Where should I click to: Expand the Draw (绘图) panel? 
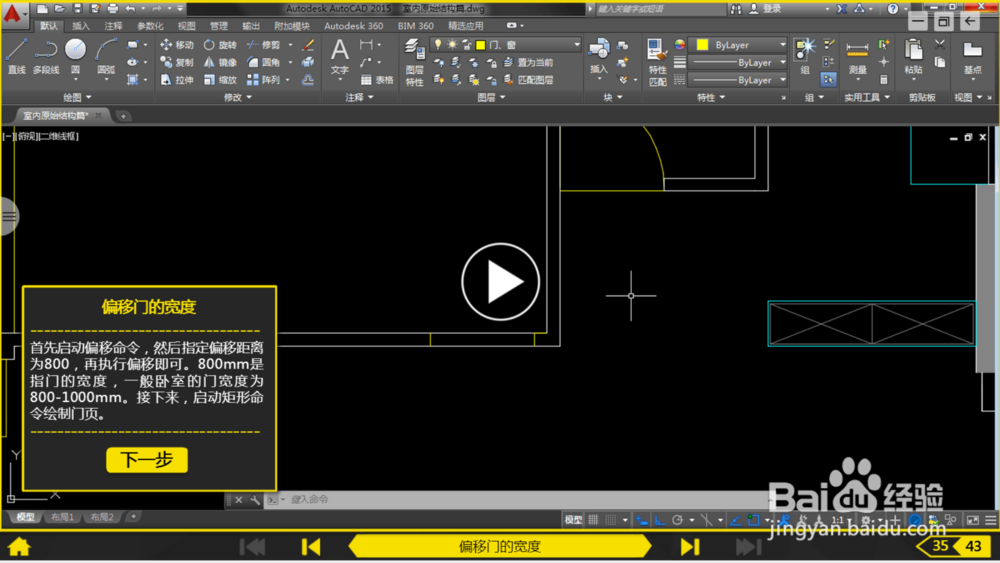[77, 97]
